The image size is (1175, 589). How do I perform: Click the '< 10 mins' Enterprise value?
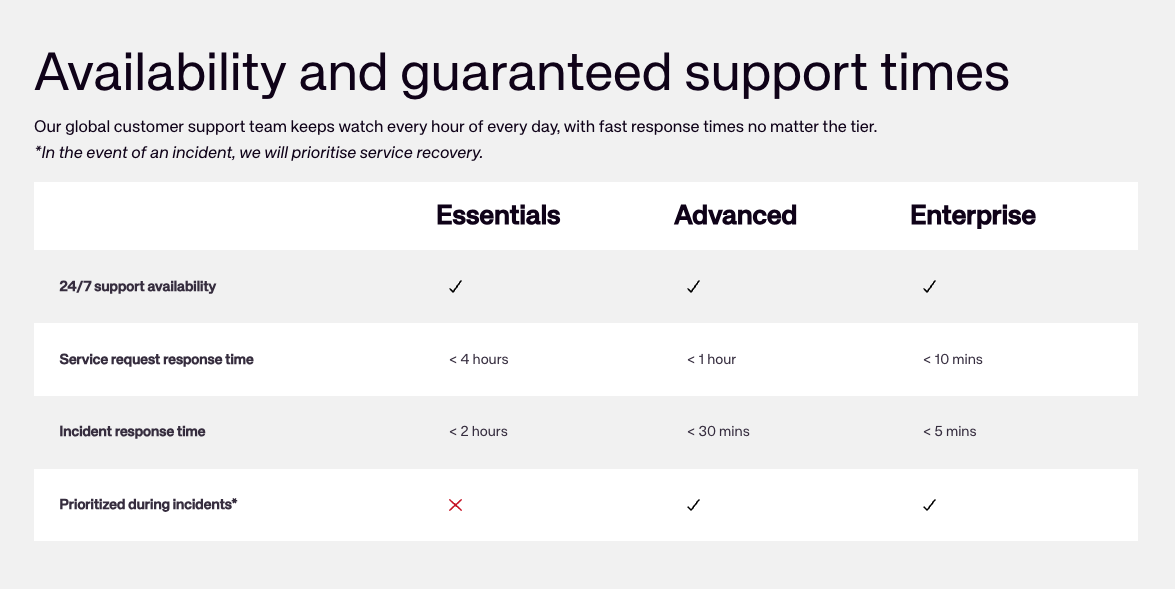952,359
